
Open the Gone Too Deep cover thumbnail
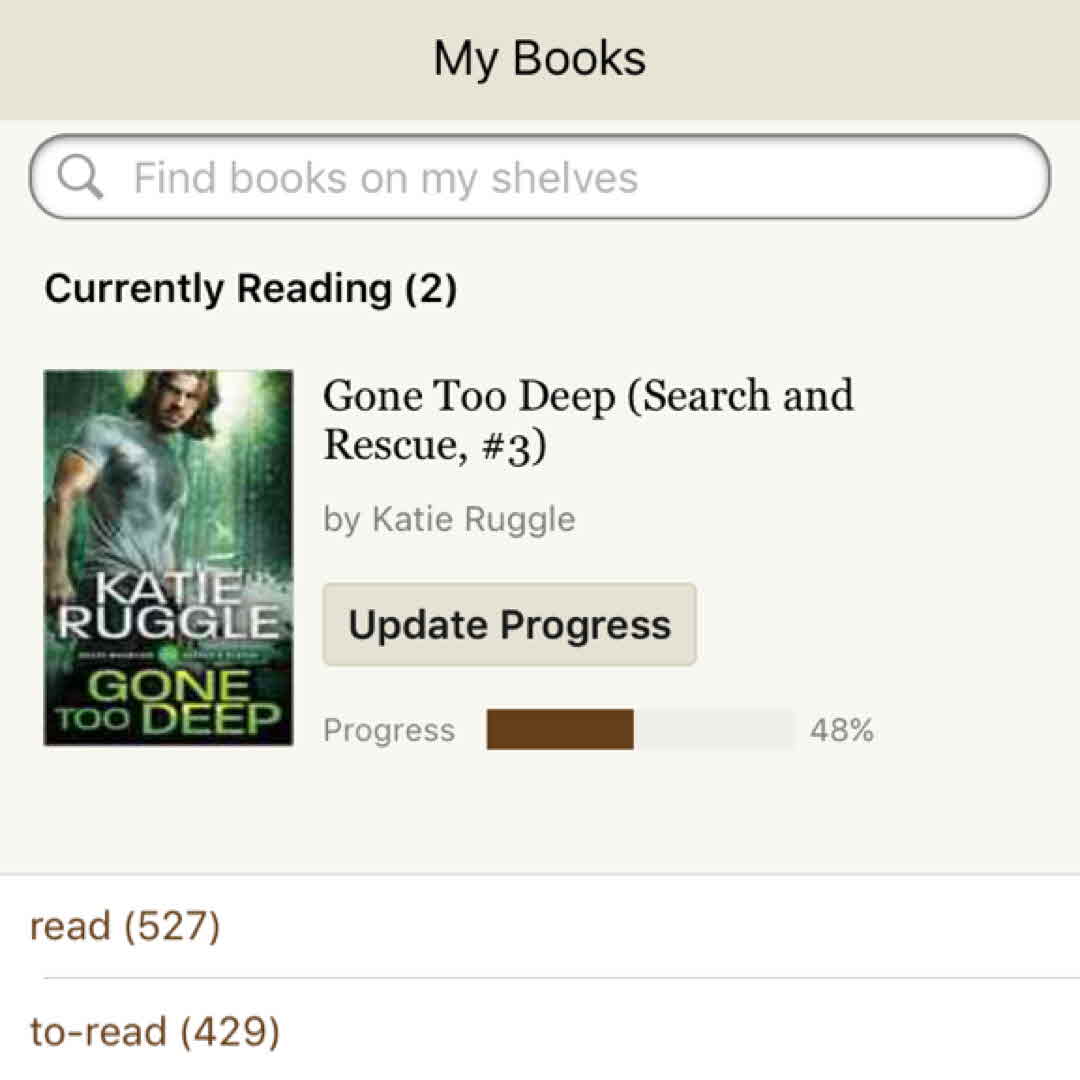(x=168, y=557)
